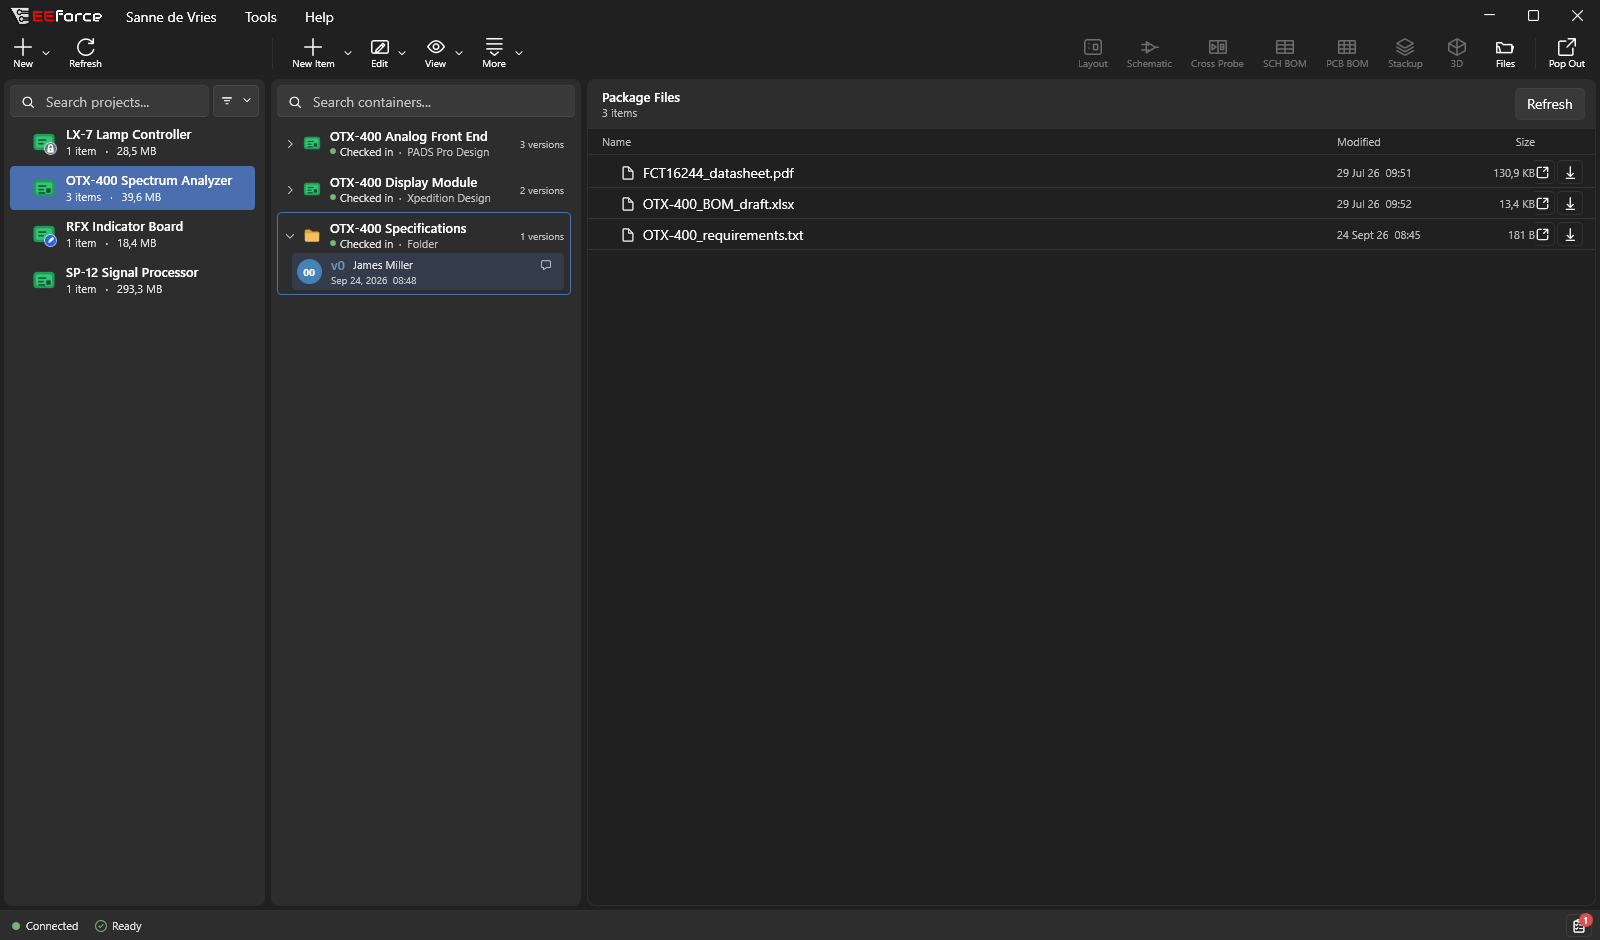Download OTX-400_BOM_draft.xlsx
1600x940 pixels.
coord(1570,204)
